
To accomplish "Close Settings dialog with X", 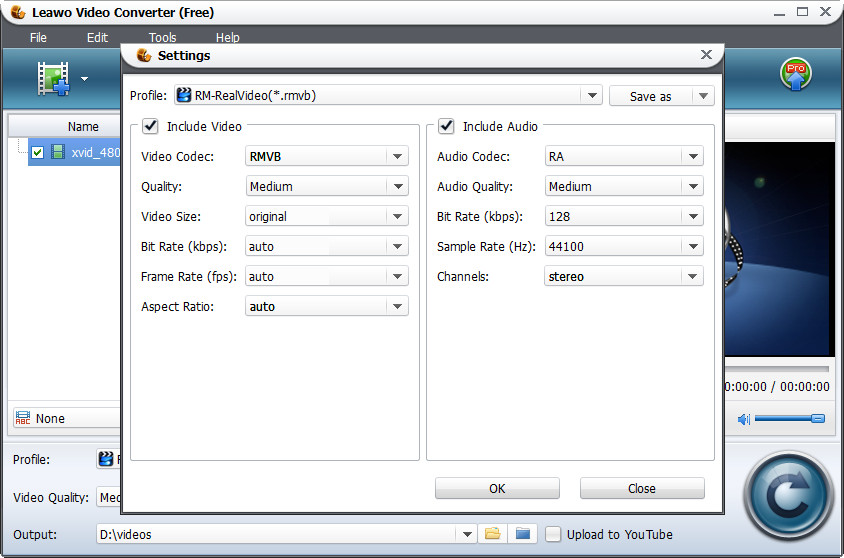I will point(706,55).
